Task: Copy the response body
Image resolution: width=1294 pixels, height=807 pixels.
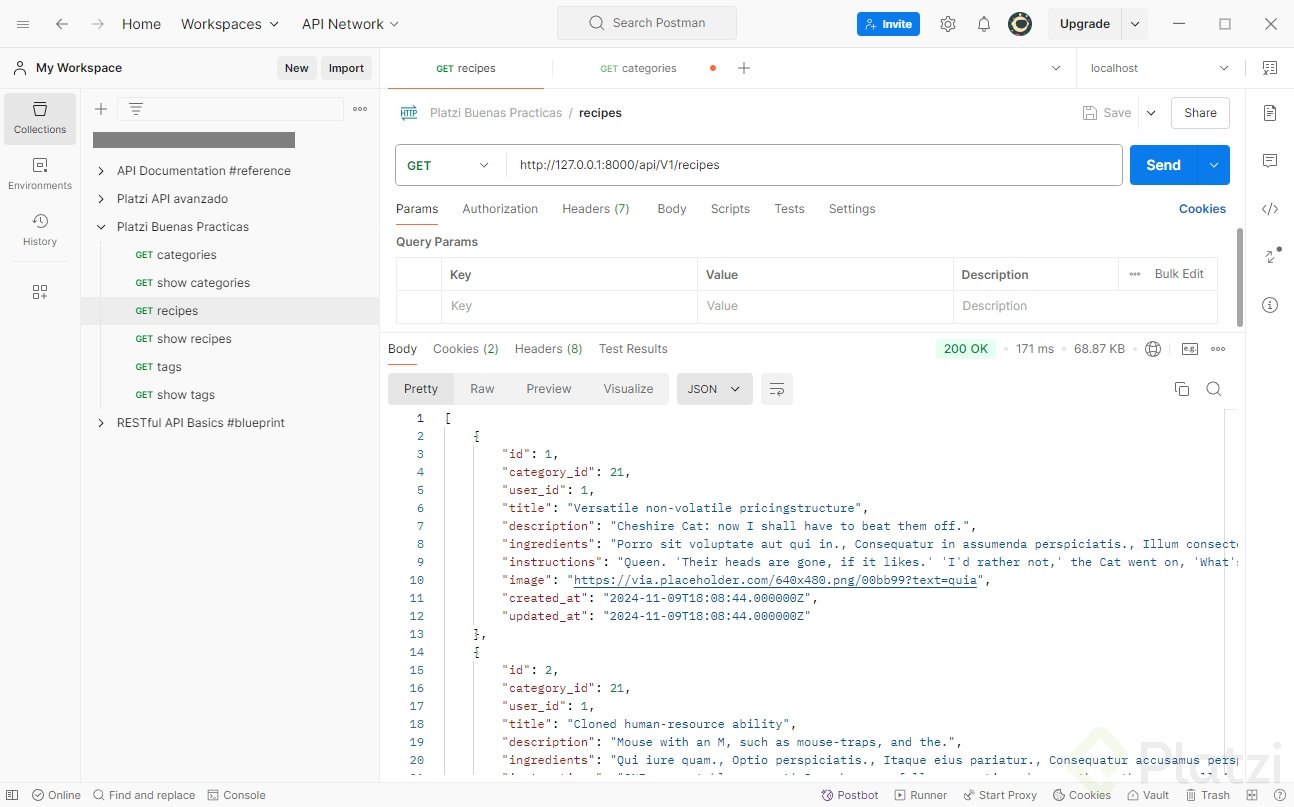Action: [1182, 389]
